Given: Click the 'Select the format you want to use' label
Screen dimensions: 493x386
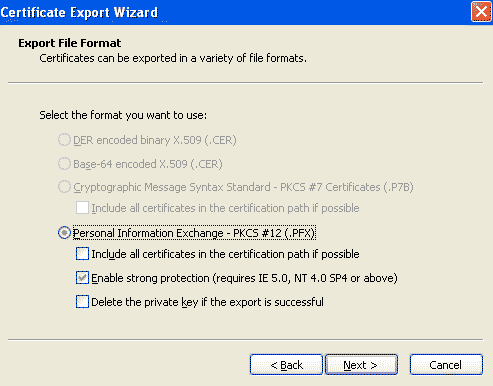Looking at the screenshot, I should [x=123, y=115].
